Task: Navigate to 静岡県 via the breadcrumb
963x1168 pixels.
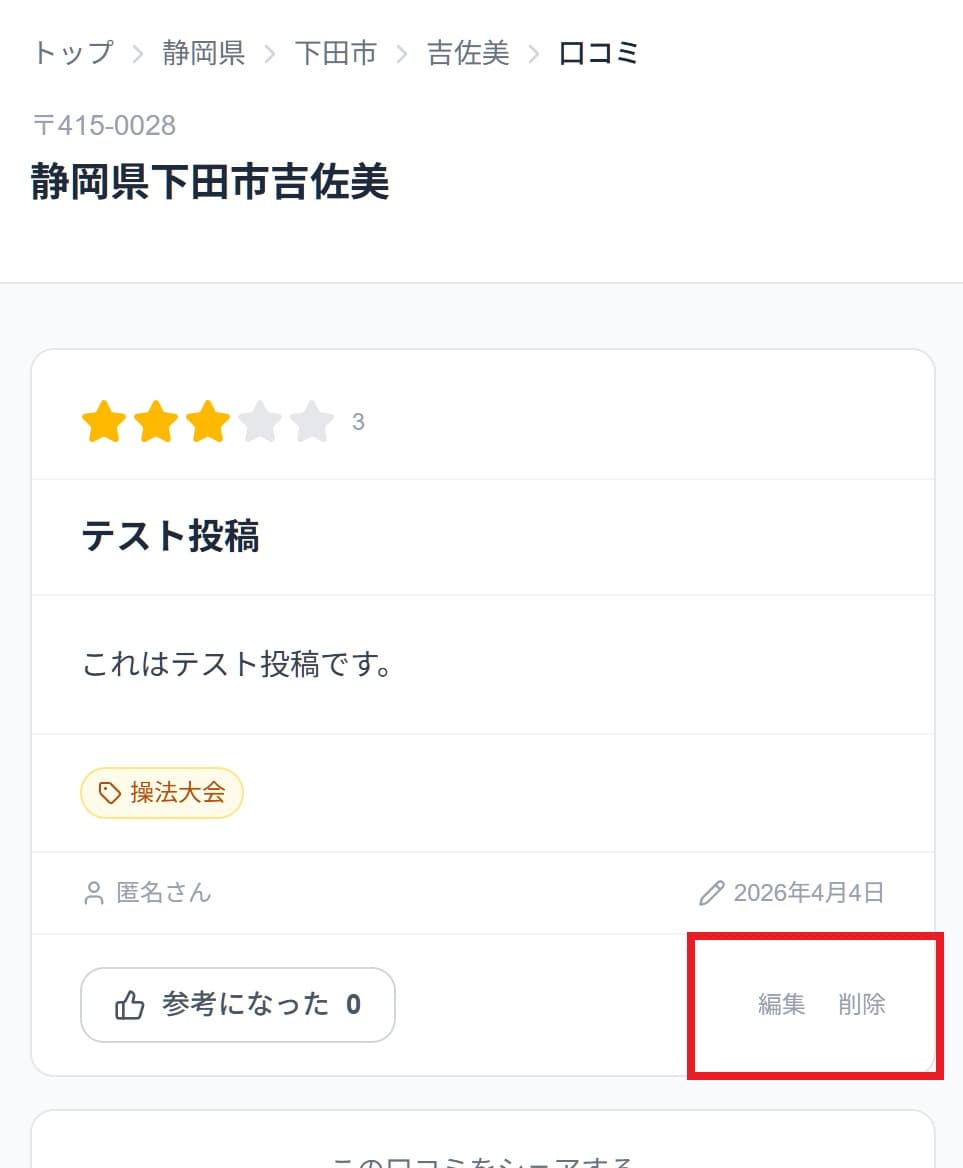Action: (203, 53)
